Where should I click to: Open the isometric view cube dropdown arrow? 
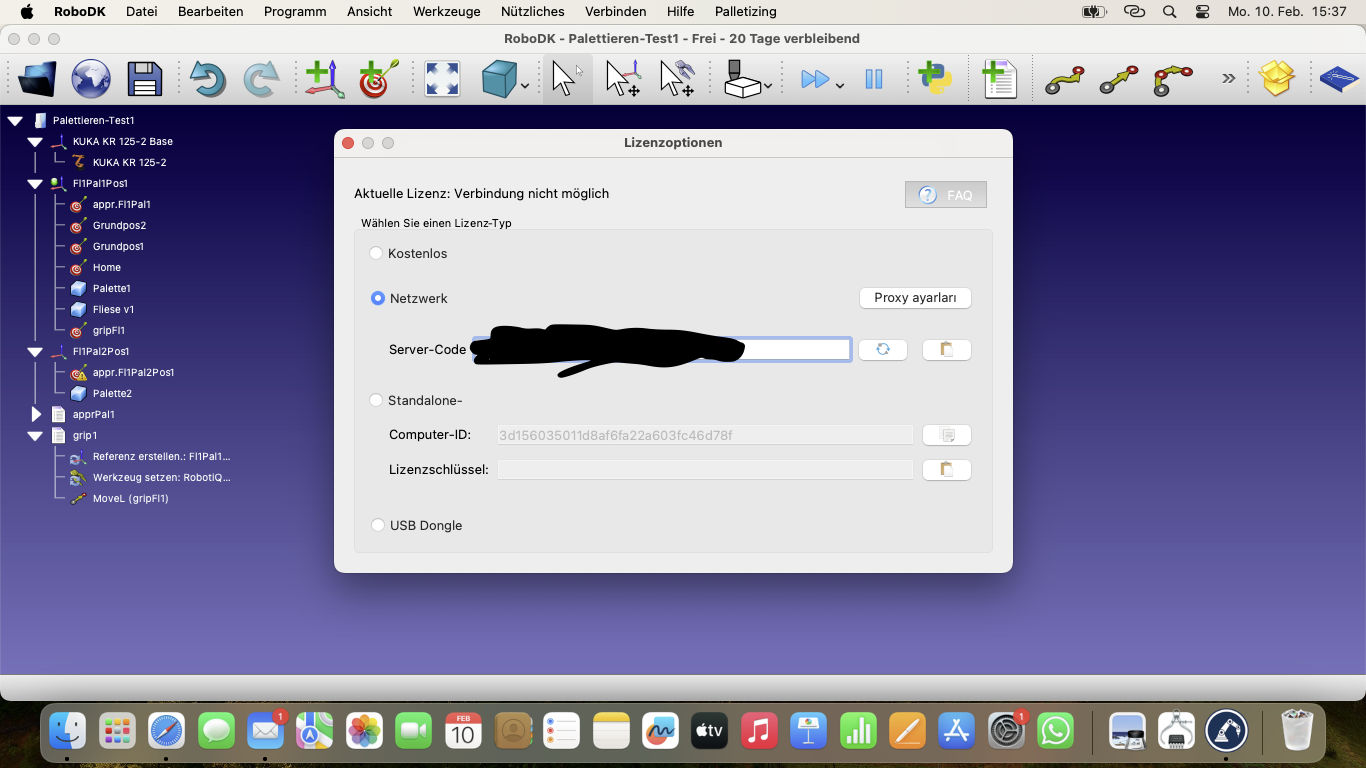525,86
